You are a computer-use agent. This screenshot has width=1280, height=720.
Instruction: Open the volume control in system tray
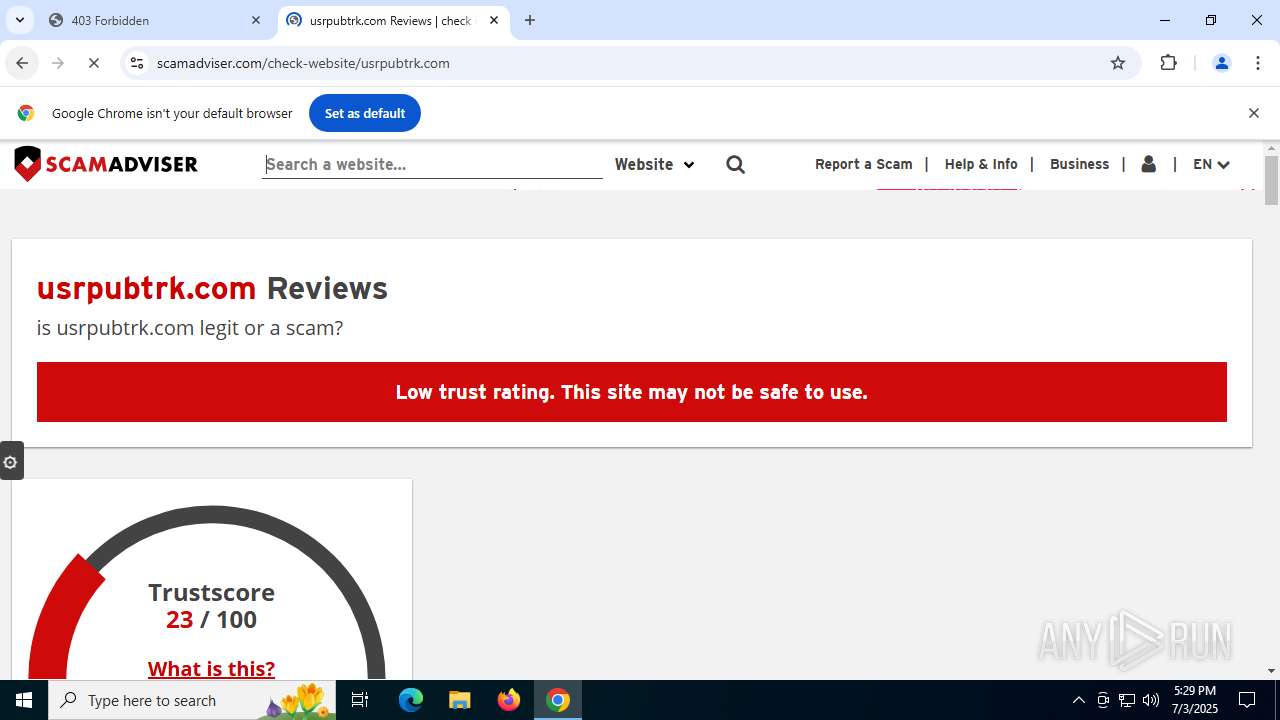[1151, 700]
